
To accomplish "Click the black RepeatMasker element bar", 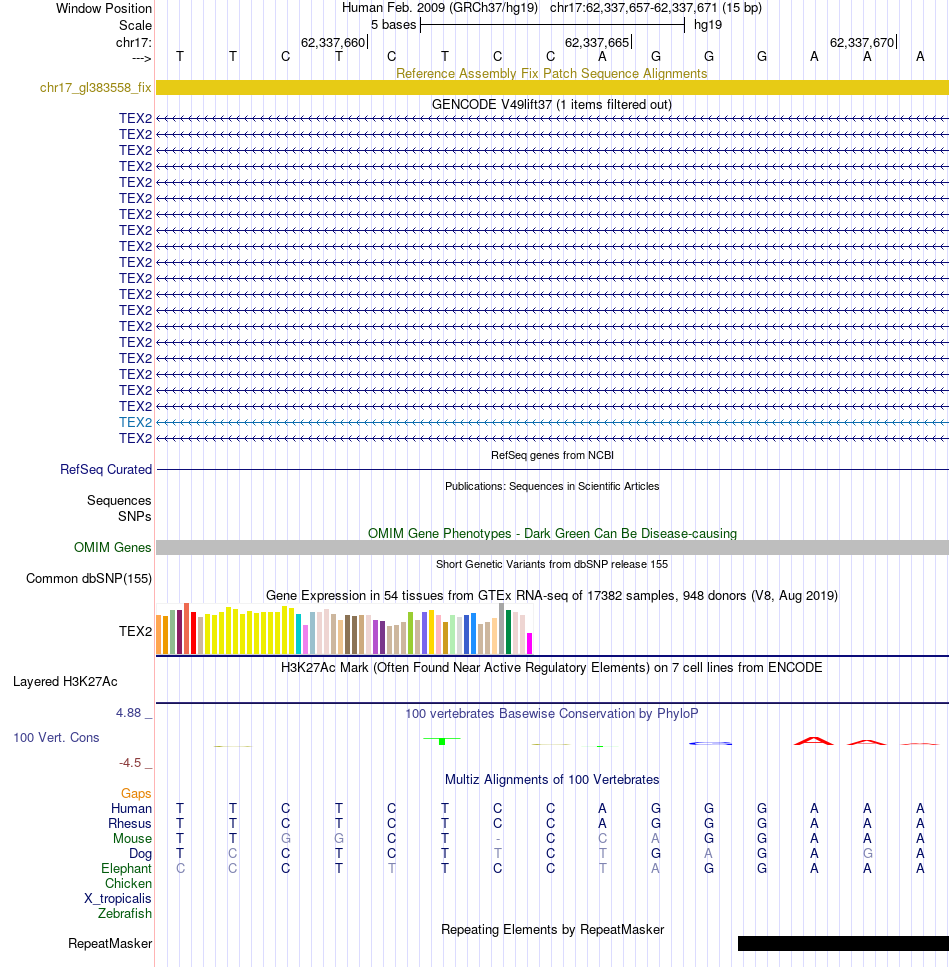I will 843,944.
